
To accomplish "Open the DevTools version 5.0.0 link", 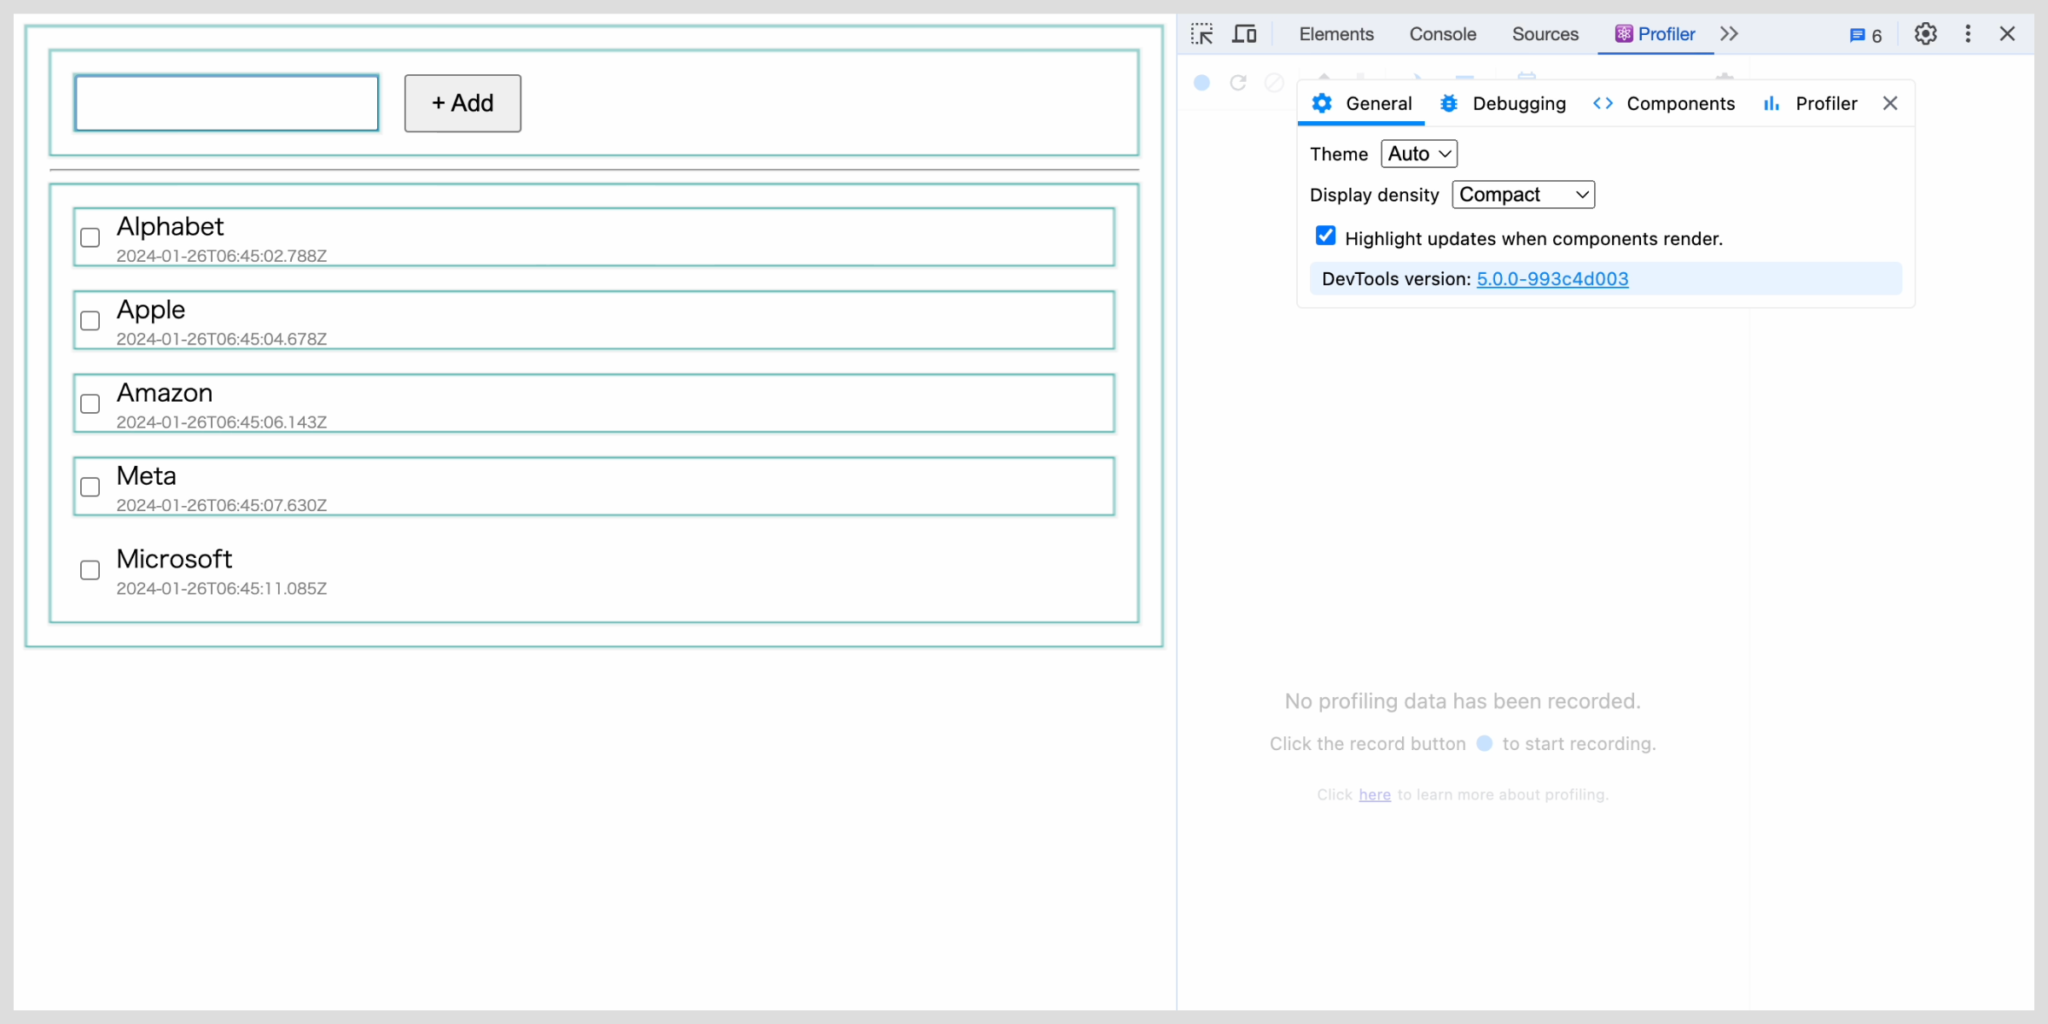I will pos(1551,279).
